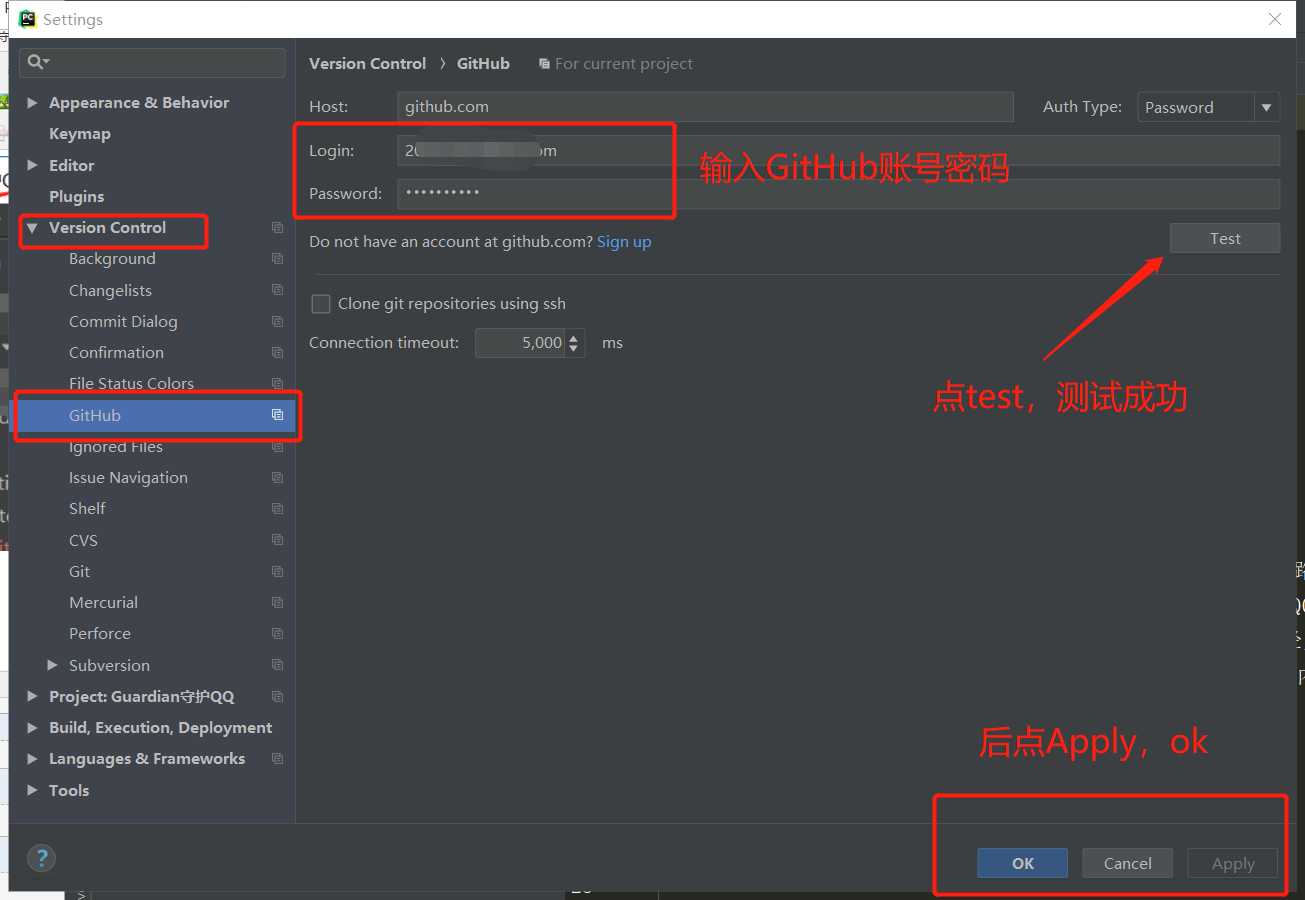Expand the Project: Guardian section
Screen dimensions: 1305x900
pos(32,697)
